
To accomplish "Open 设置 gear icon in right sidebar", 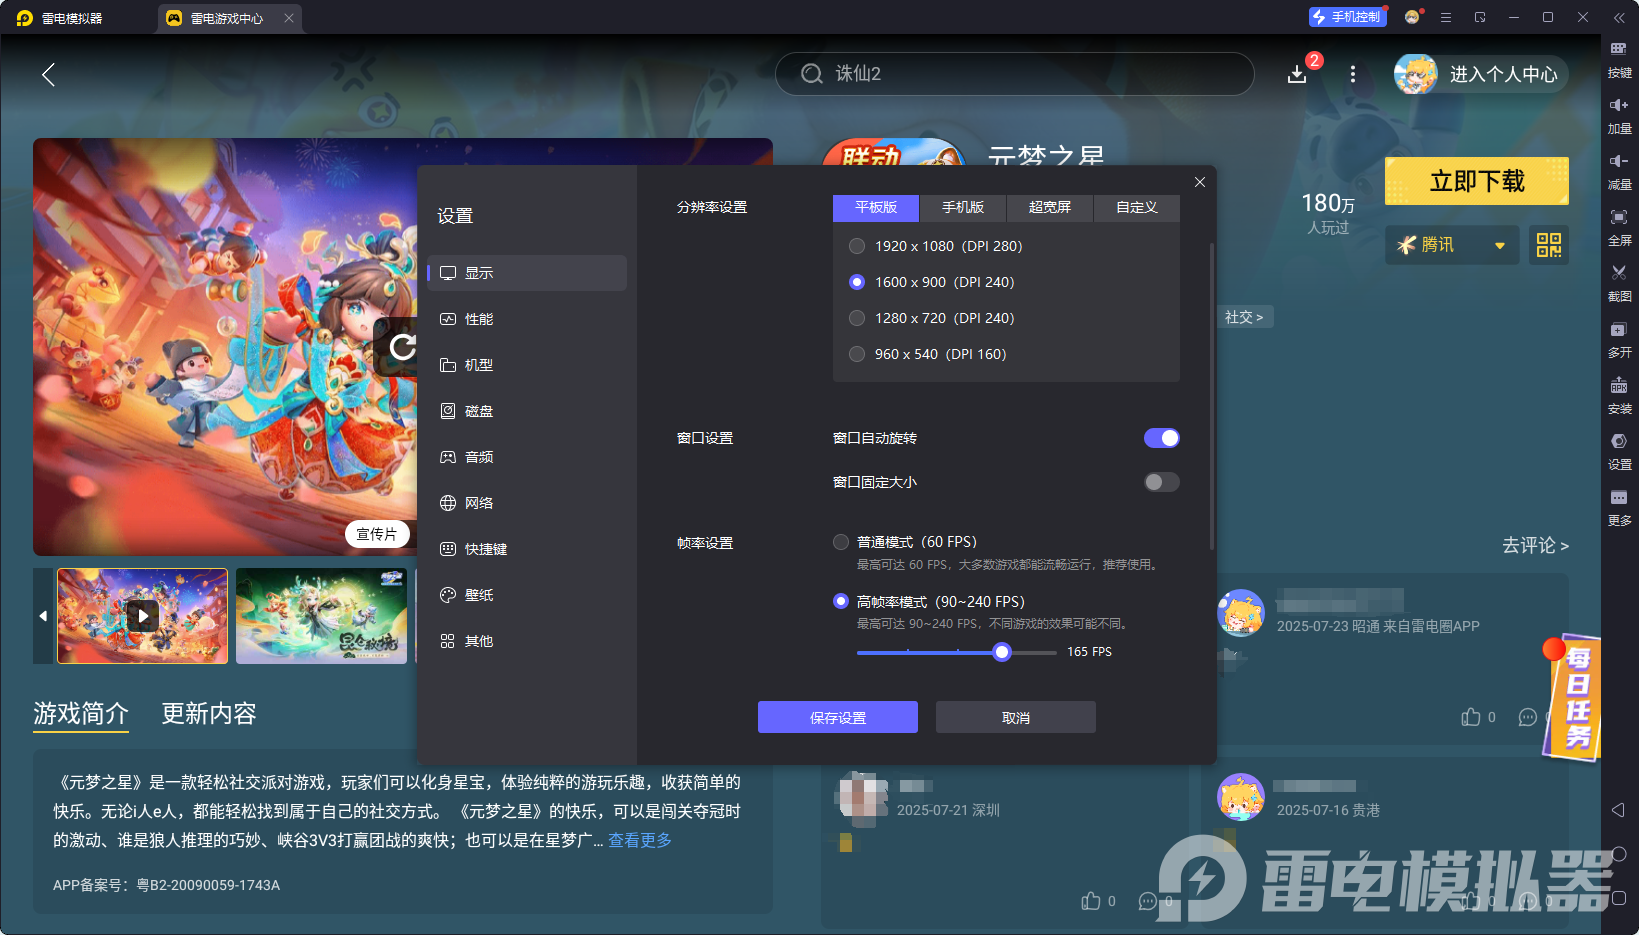I will [x=1619, y=451].
